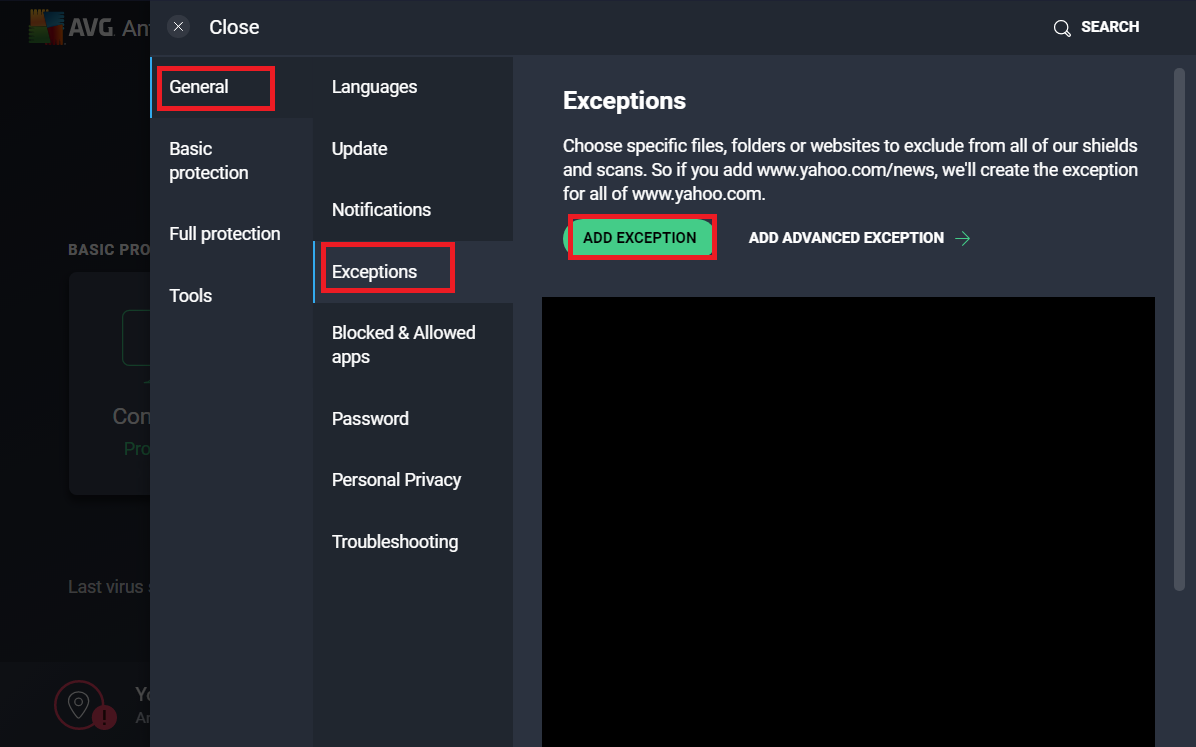Open the Languages settings section
Viewport: 1196px width, 747px height.
pos(374,87)
